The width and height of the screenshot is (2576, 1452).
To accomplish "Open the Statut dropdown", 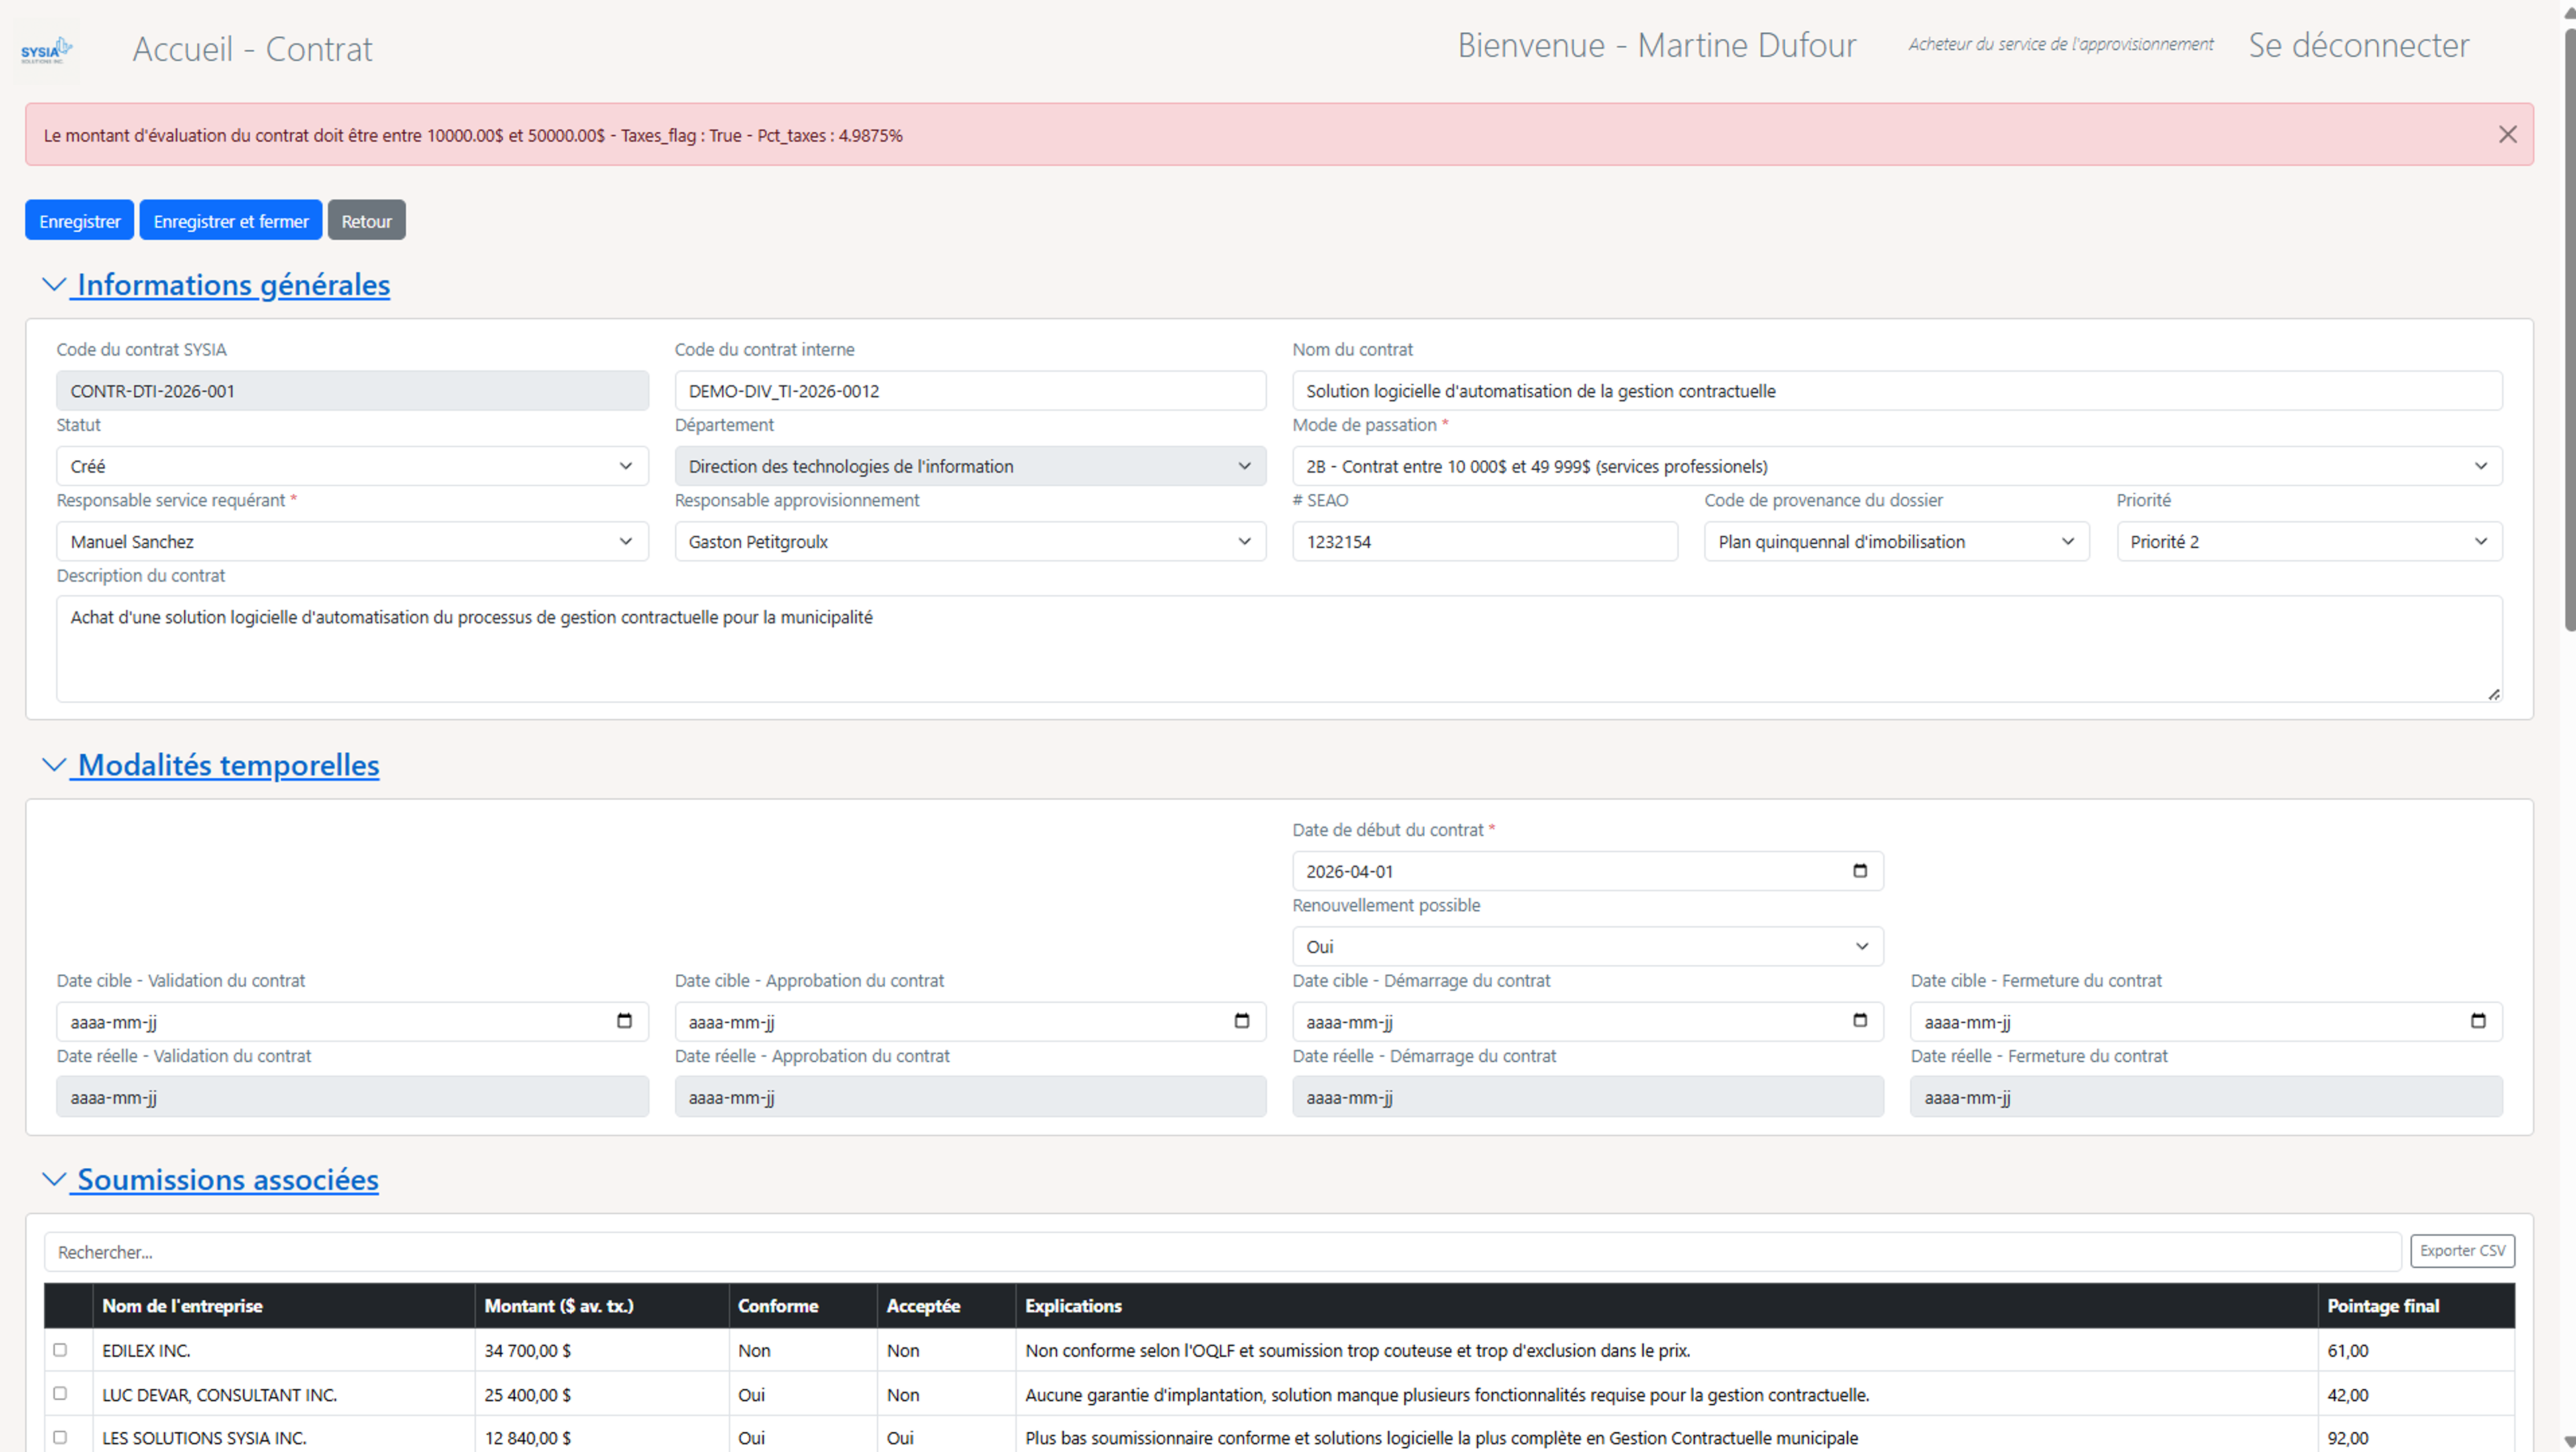I will click(352, 466).
